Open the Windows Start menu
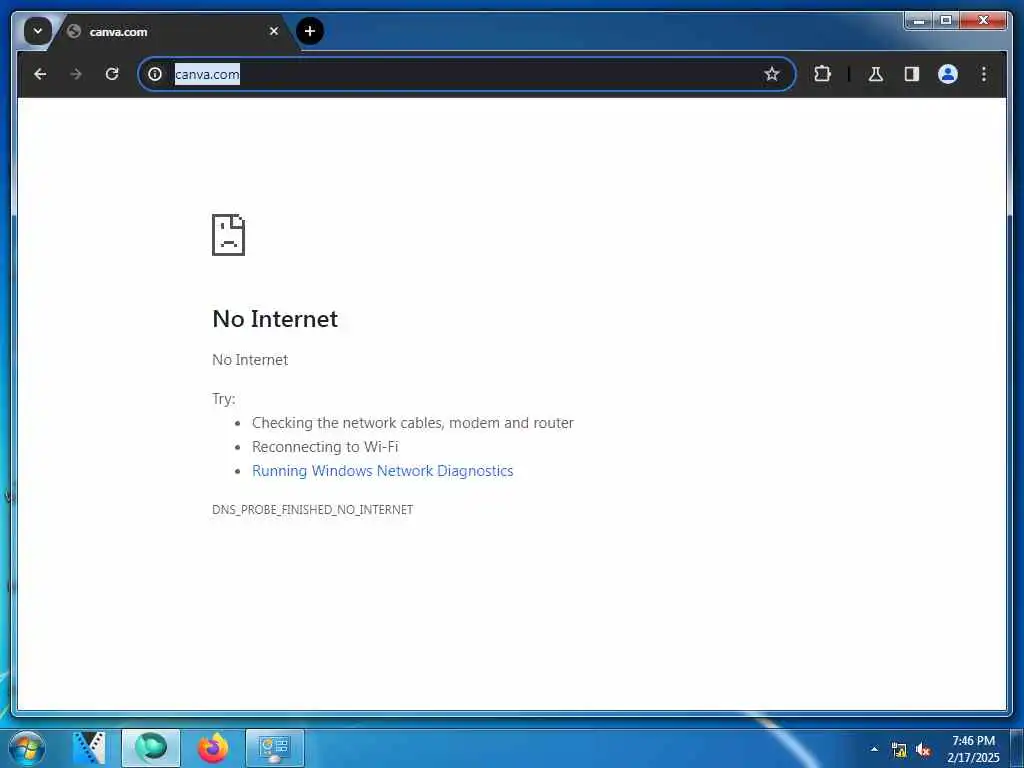1024x768 pixels. (27, 748)
